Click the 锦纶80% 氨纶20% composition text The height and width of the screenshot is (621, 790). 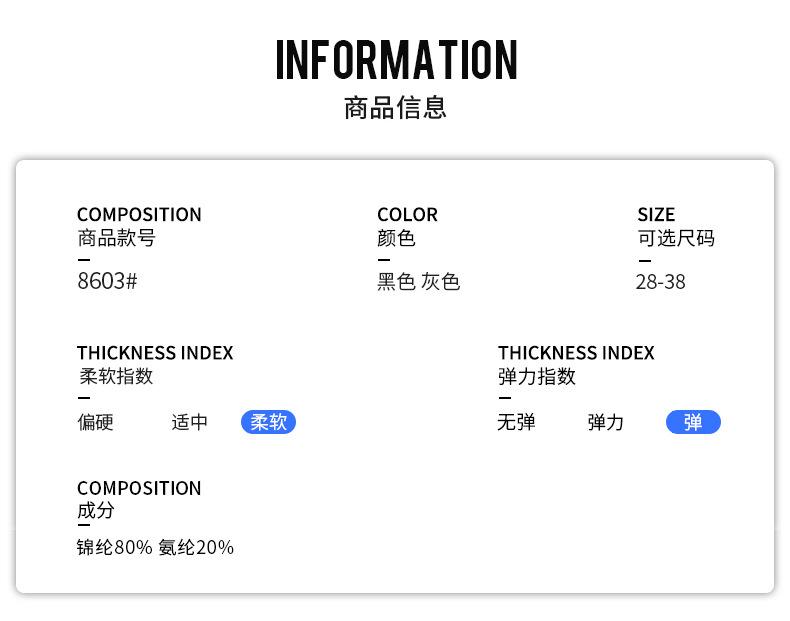(x=155, y=547)
